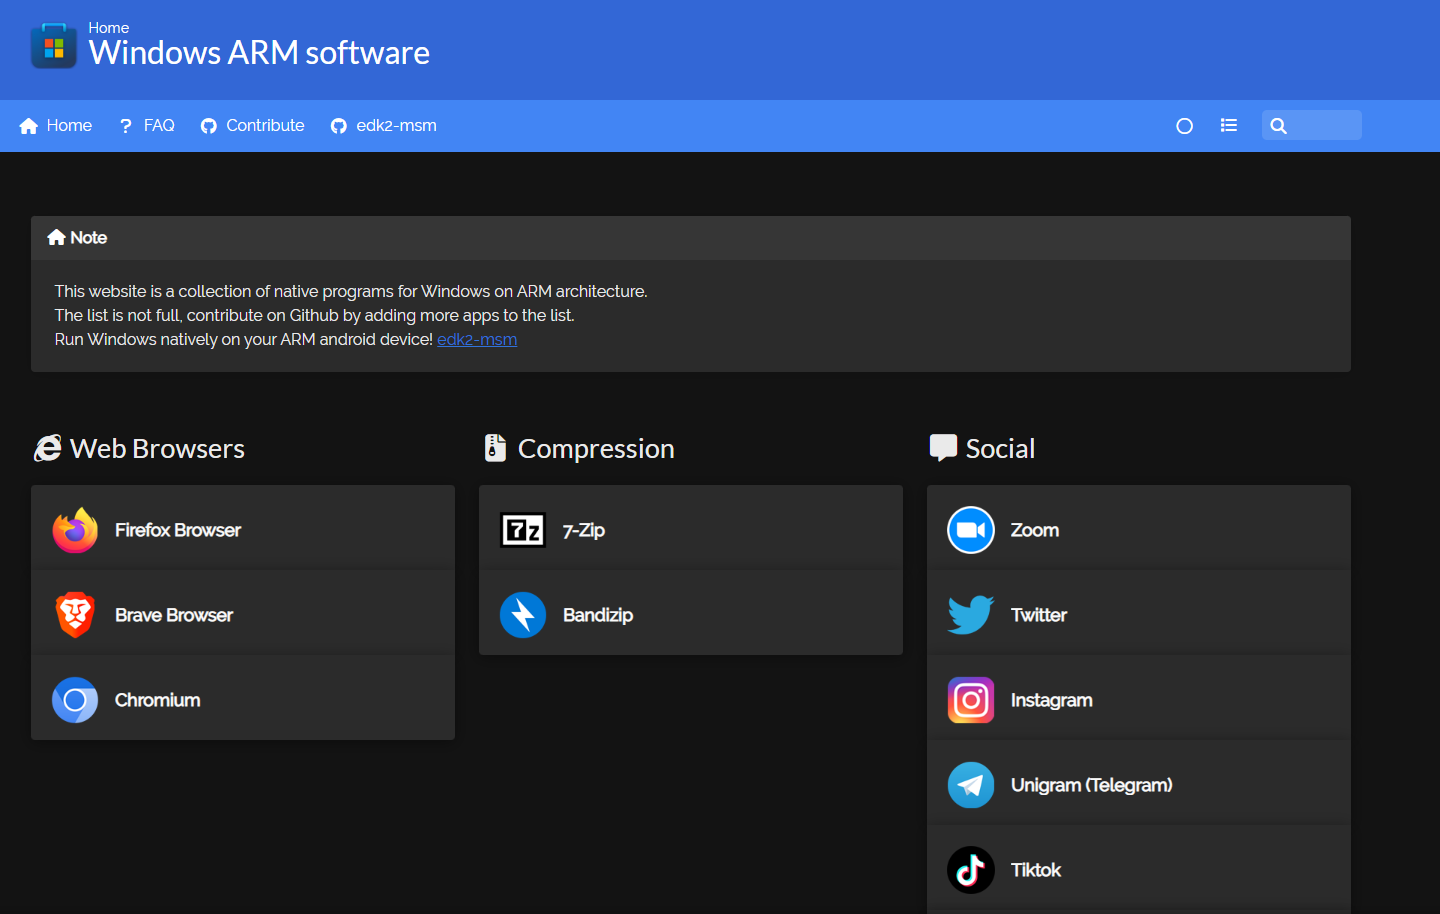Toggle the circle theme icon in navbar
Screen dimensions: 1440x914
[x=1185, y=126]
